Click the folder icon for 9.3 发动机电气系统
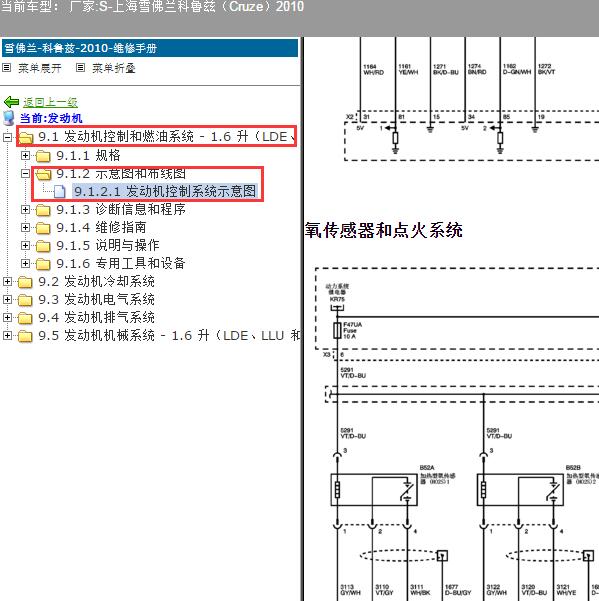This screenshot has width=599, height=601. coord(25,300)
